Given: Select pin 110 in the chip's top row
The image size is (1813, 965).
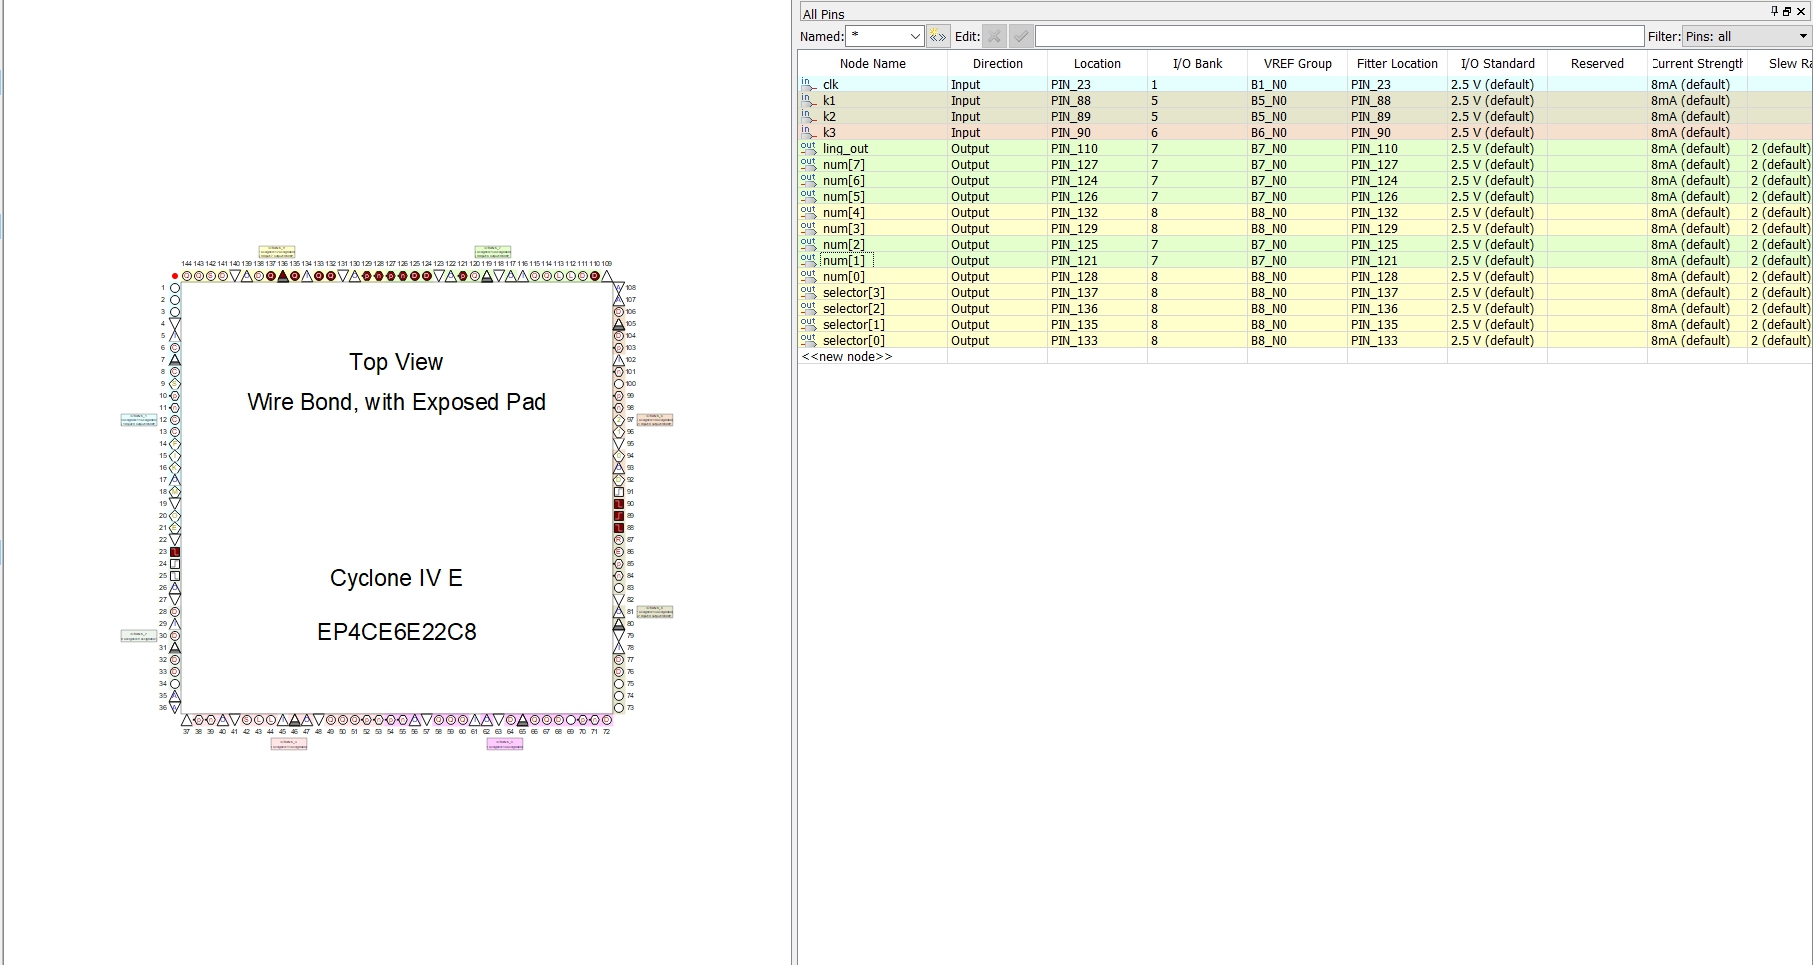Looking at the screenshot, I should click(595, 276).
